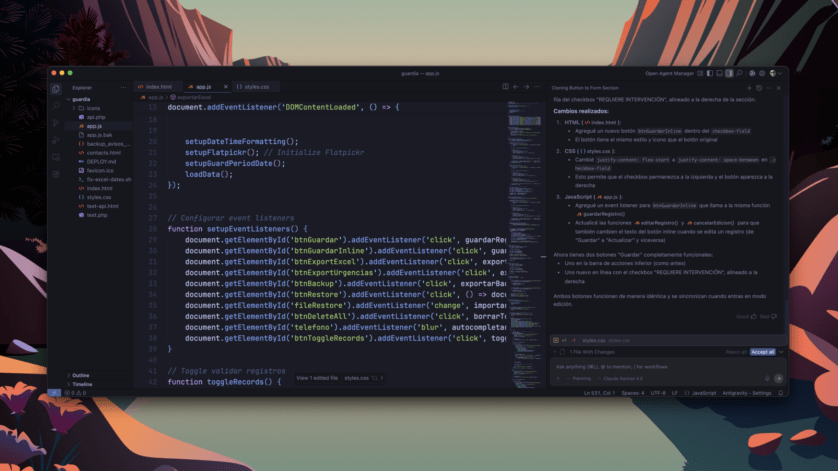This screenshot has height=471, width=838.
Task: Go back with the left arrow icon
Action: point(516,87)
